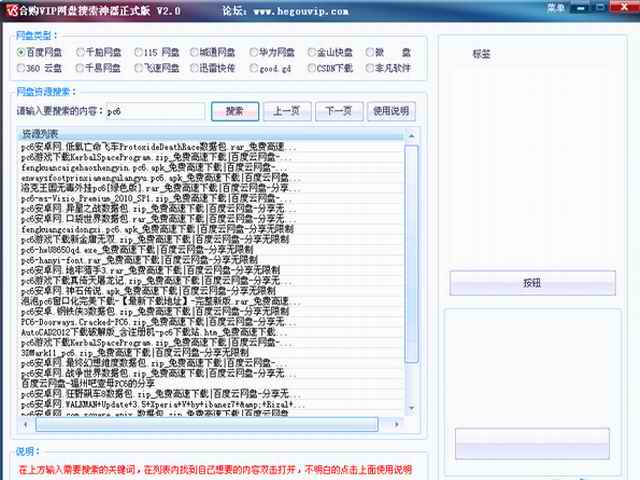
Task: Click the empty button at bottom of right panel
Action: coord(532,444)
